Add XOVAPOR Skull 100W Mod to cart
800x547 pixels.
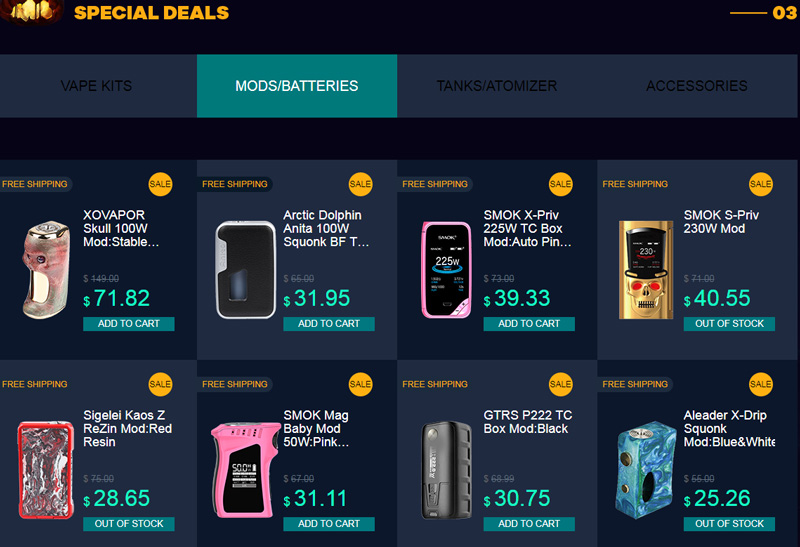[129, 324]
